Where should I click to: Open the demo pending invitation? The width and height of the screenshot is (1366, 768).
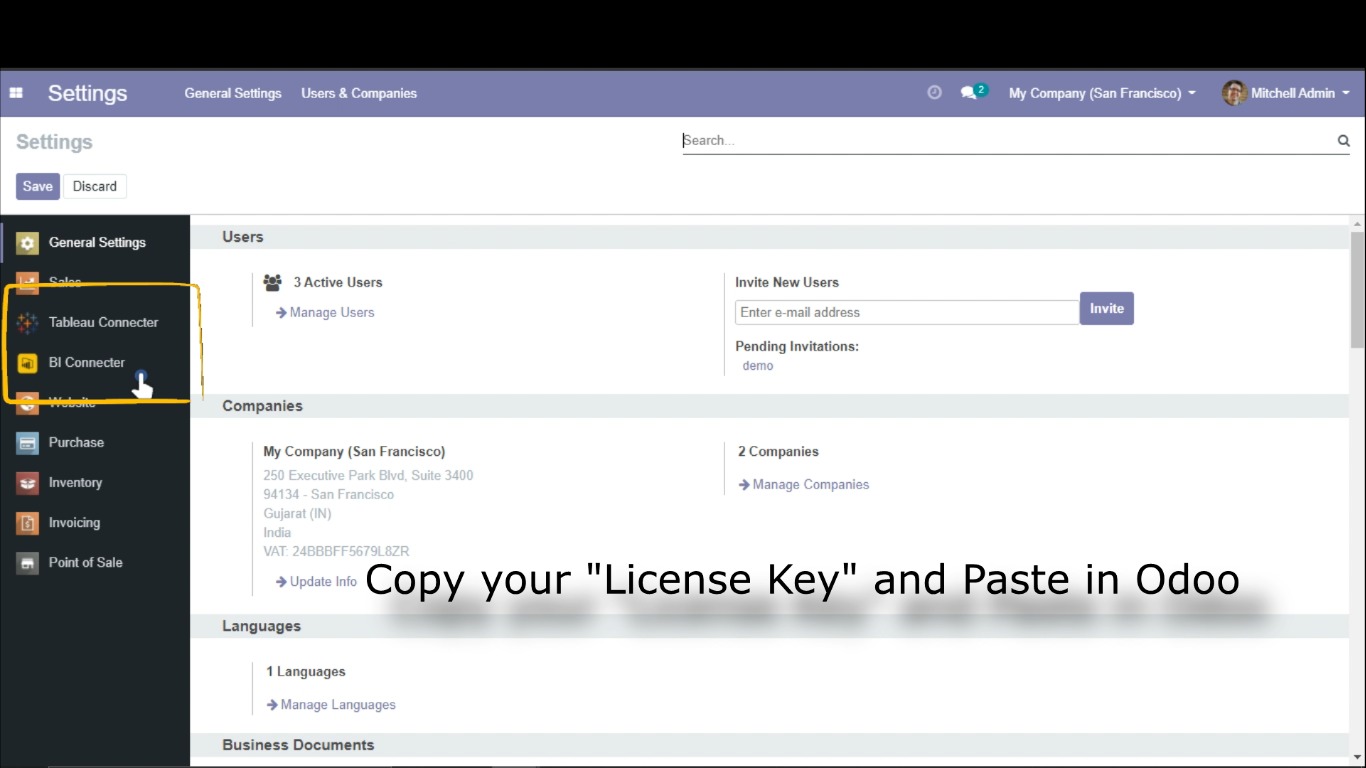758,366
